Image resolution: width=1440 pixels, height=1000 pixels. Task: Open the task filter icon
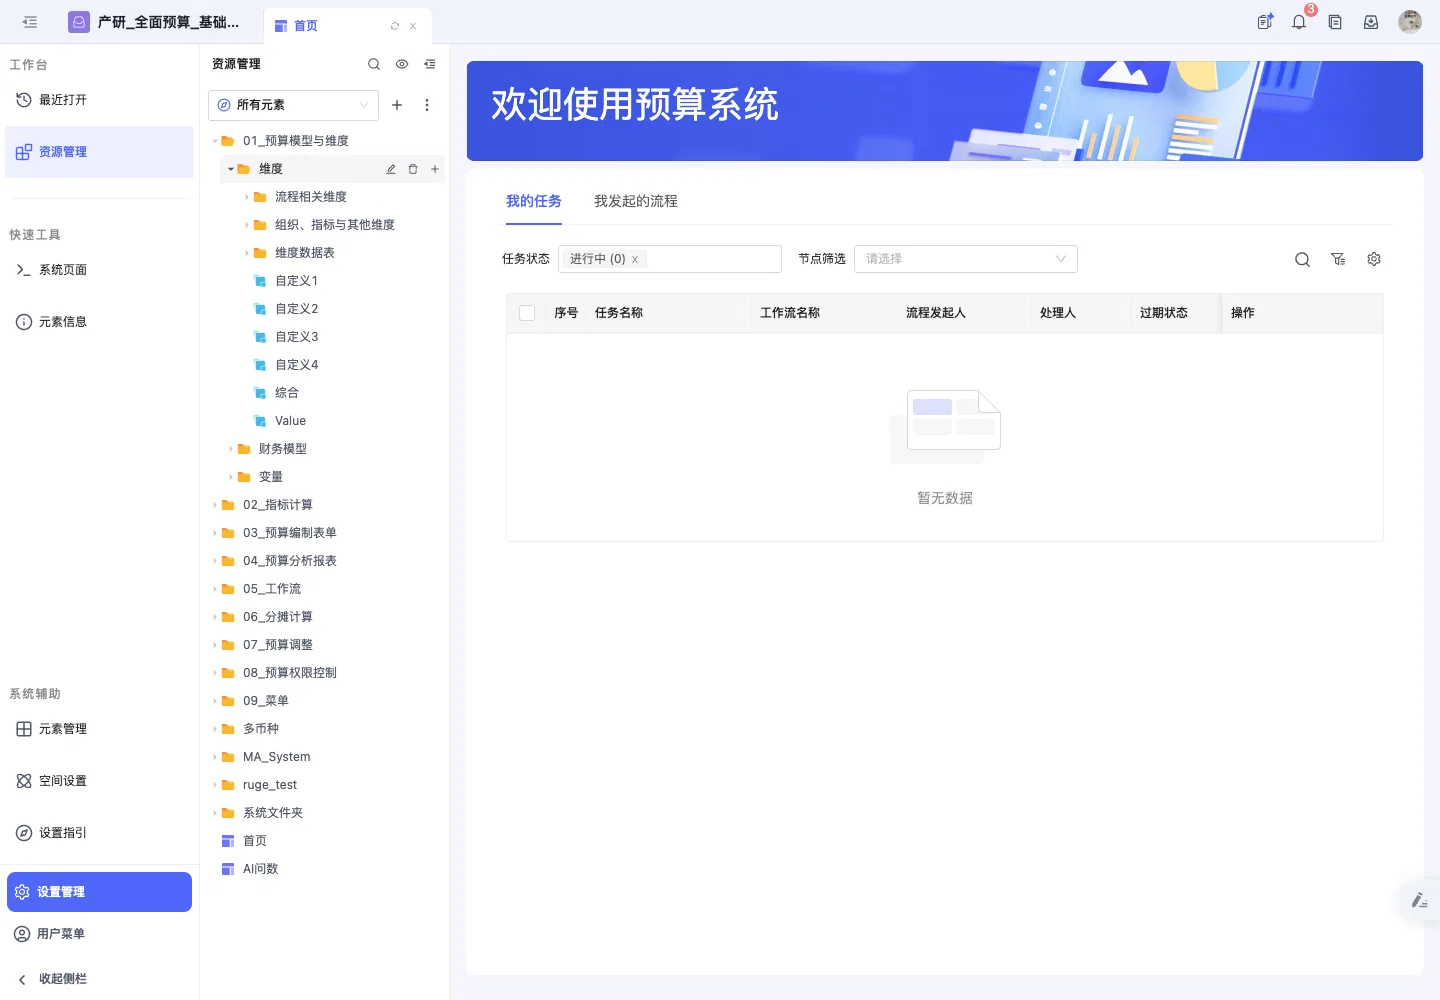[1338, 259]
